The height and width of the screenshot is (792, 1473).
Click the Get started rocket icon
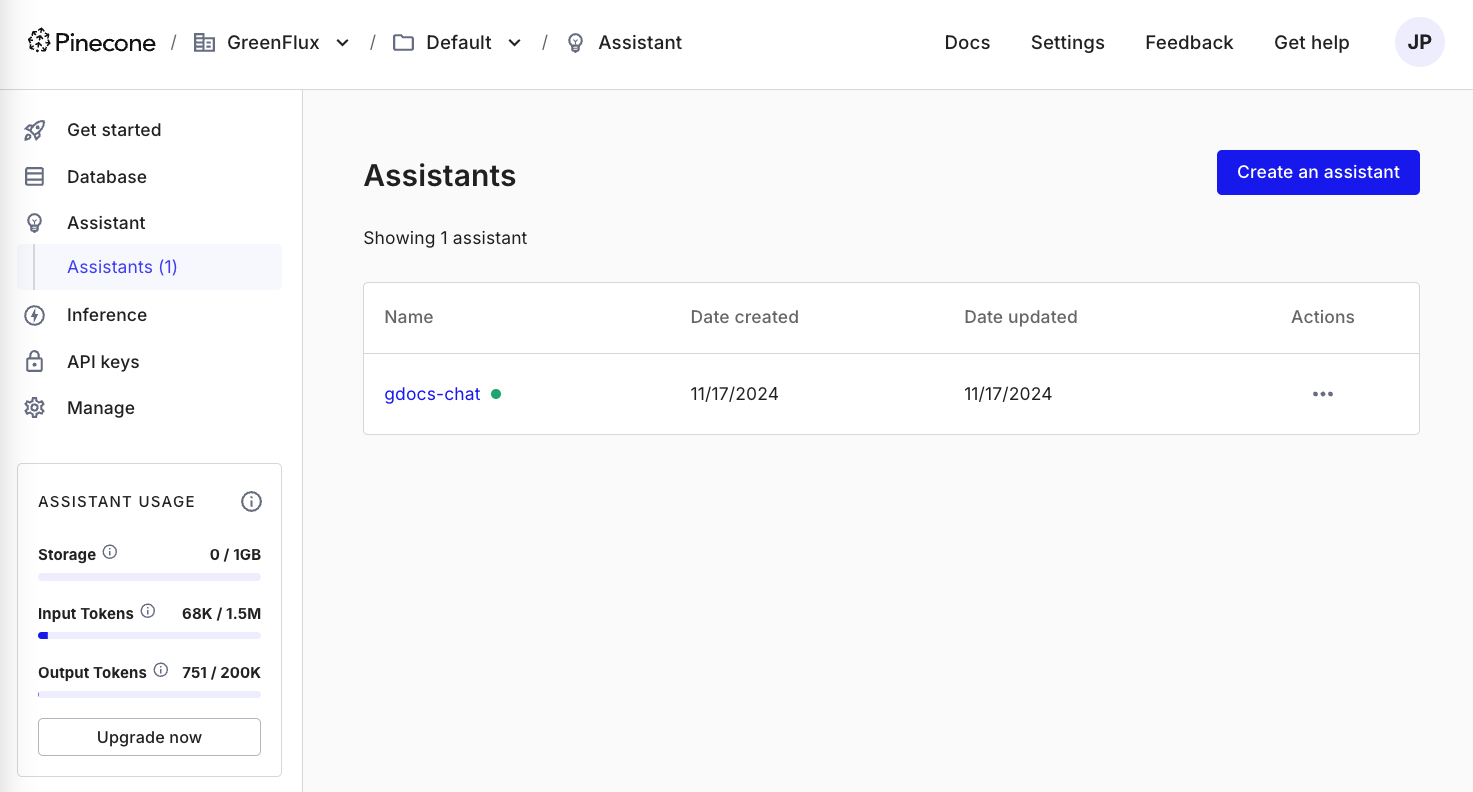click(34, 130)
